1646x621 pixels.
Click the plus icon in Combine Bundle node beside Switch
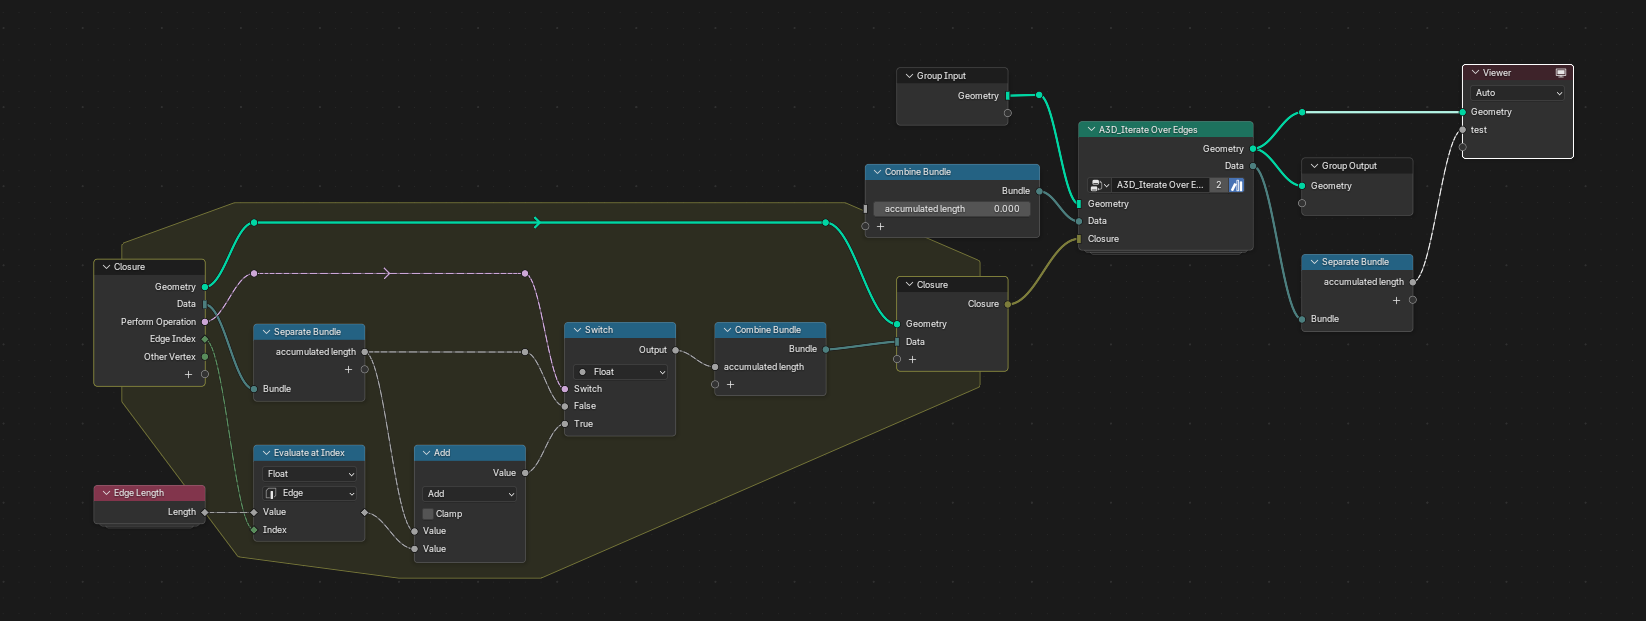730,385
